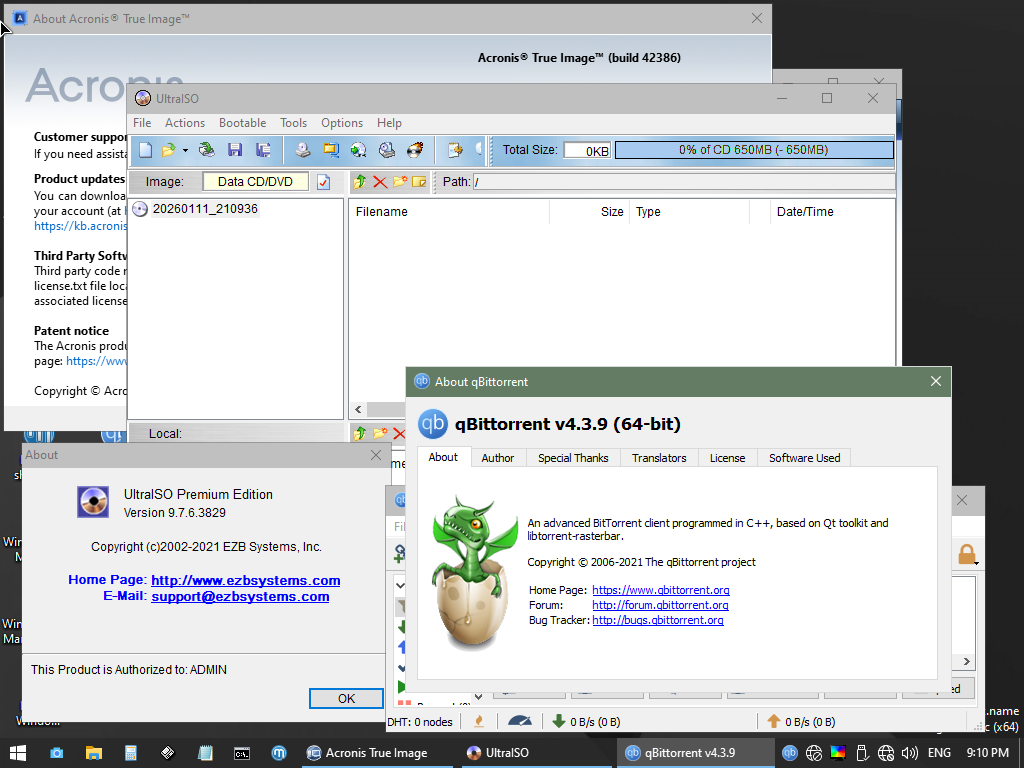Screen dimensions: 1024x768
Task: Click the flame icon next to DHT nodes
Action: [479, 721]
